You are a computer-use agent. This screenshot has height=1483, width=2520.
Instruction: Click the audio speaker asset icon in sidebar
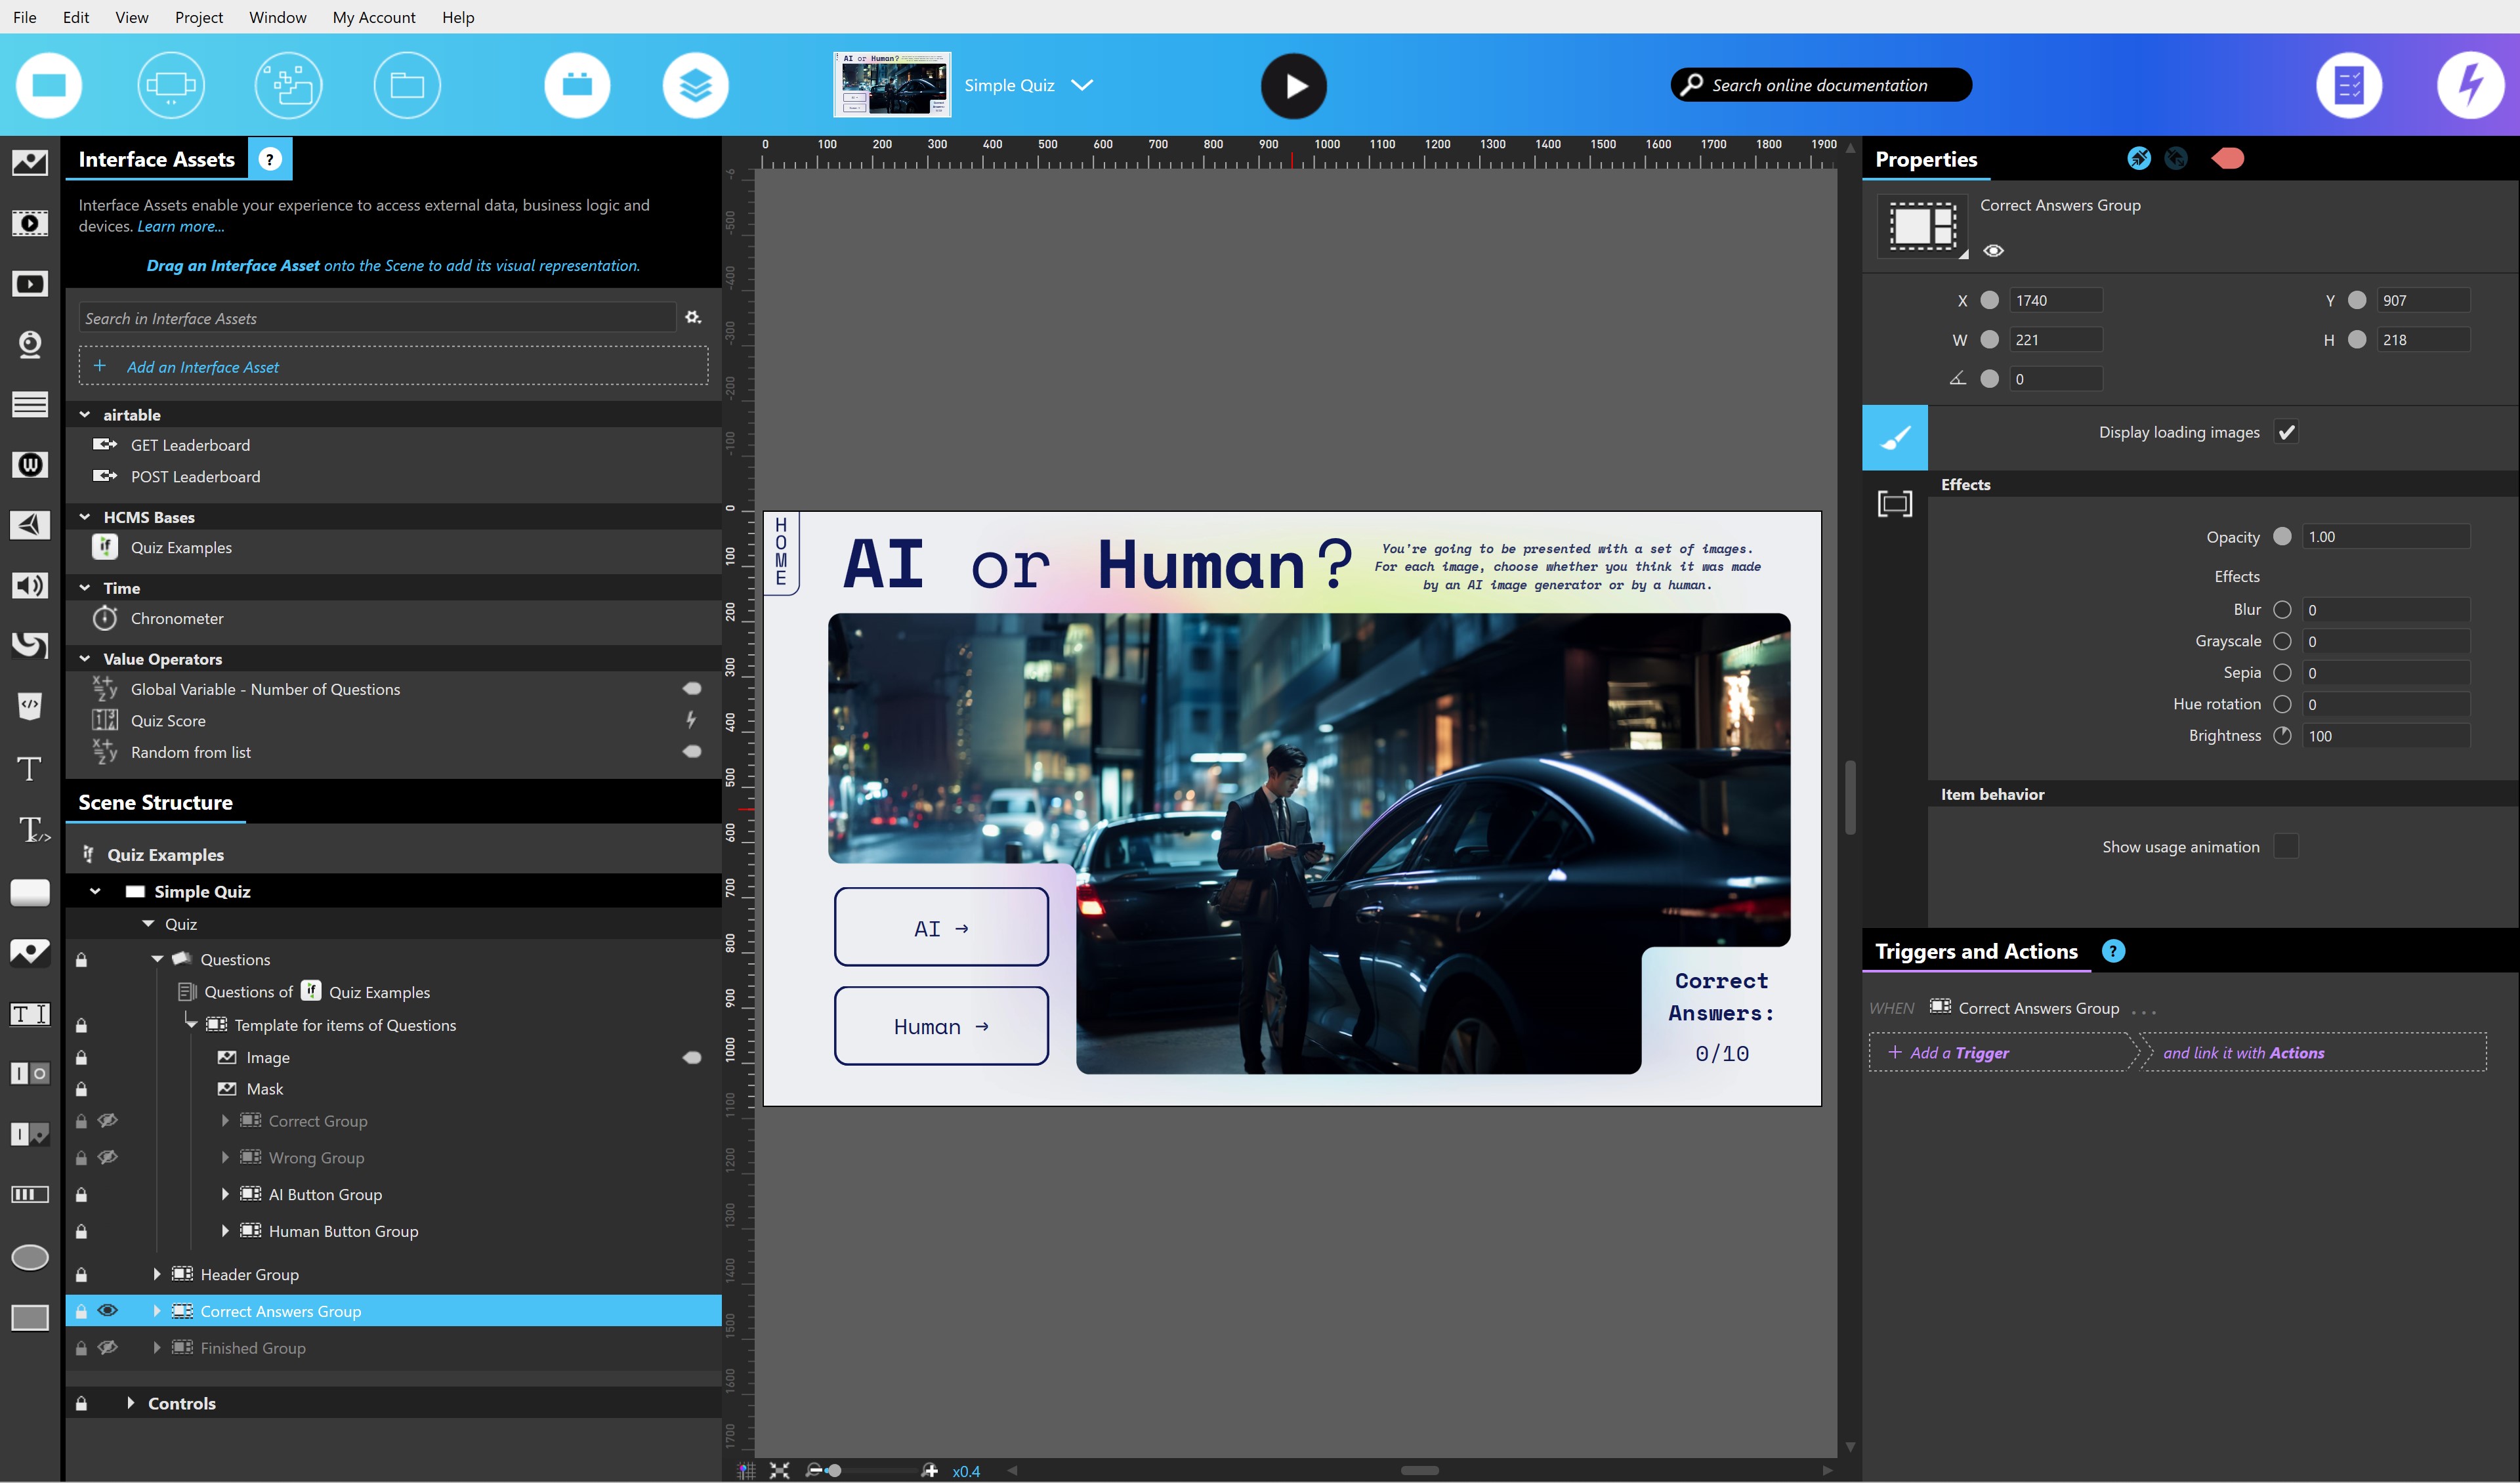30,586
